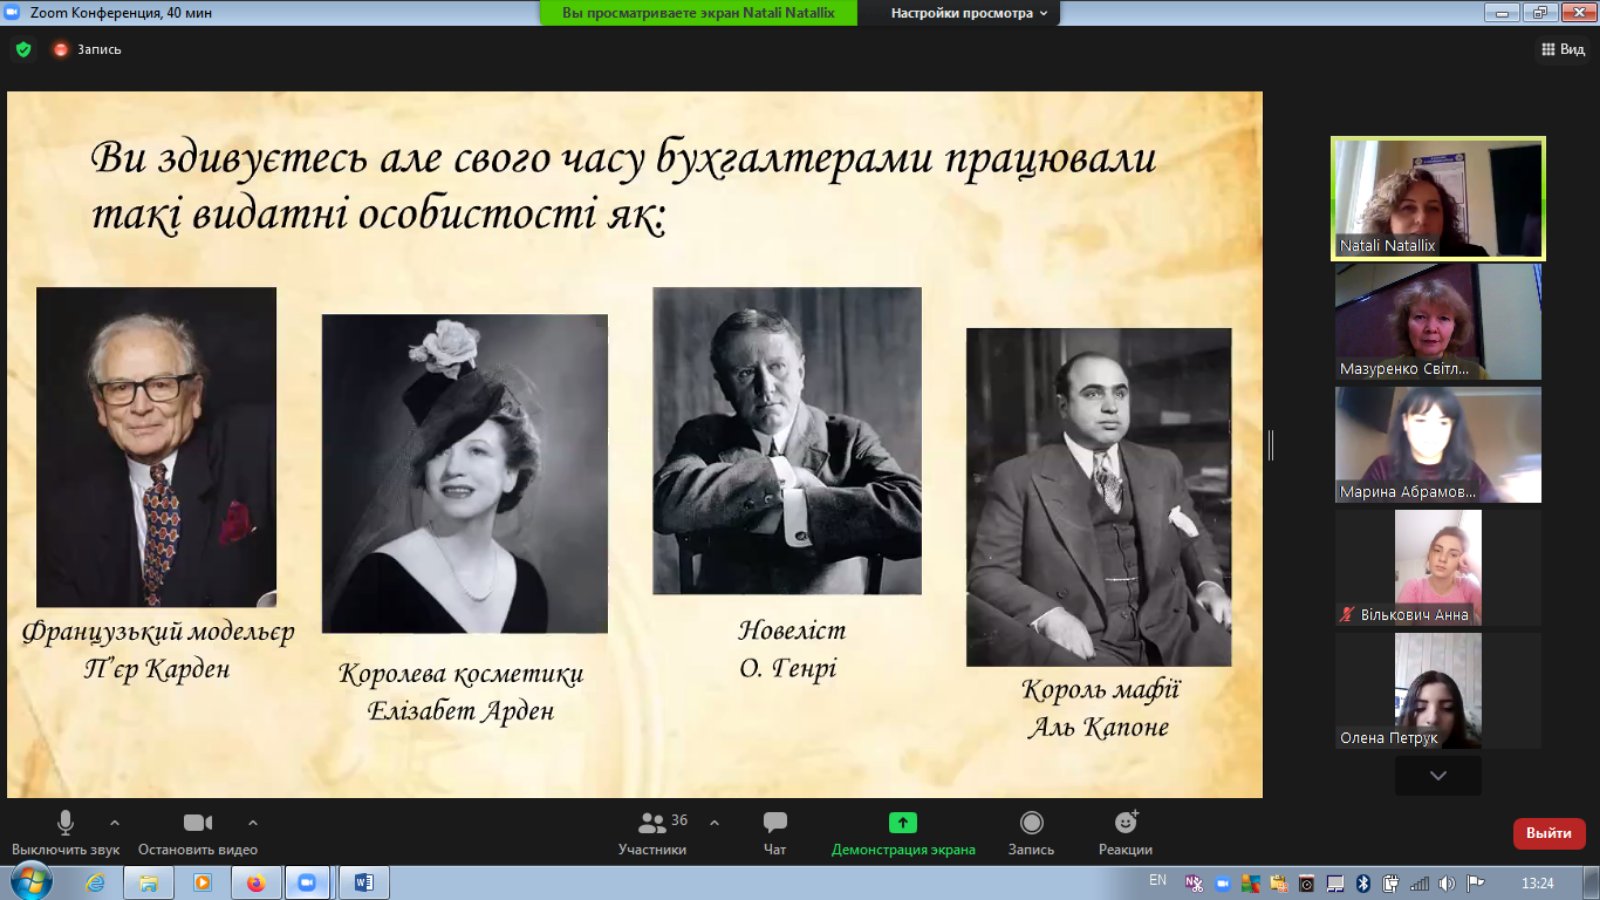Viewport: 1600px width, 900px height.
Task: Click the Єлізабет Арден portrait on slide
Action: [465, 474]
